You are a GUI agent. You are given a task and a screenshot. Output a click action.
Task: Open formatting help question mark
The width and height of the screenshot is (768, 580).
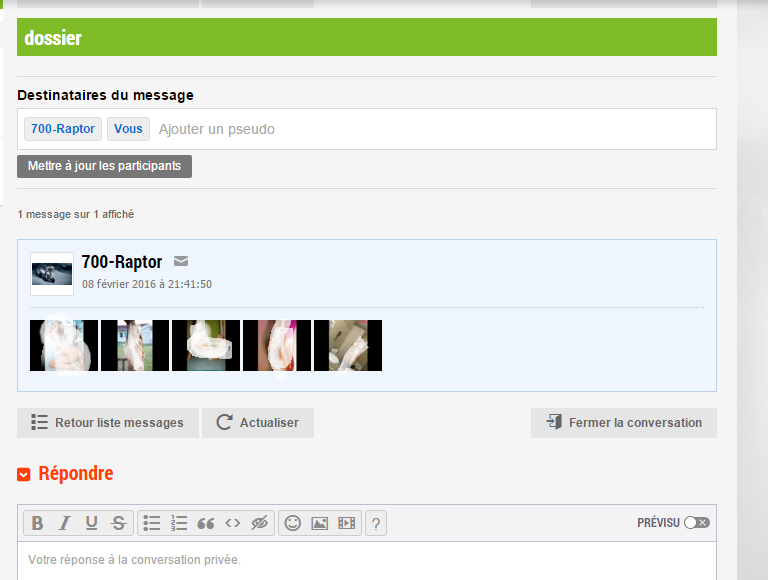click(x=376, y=523)
